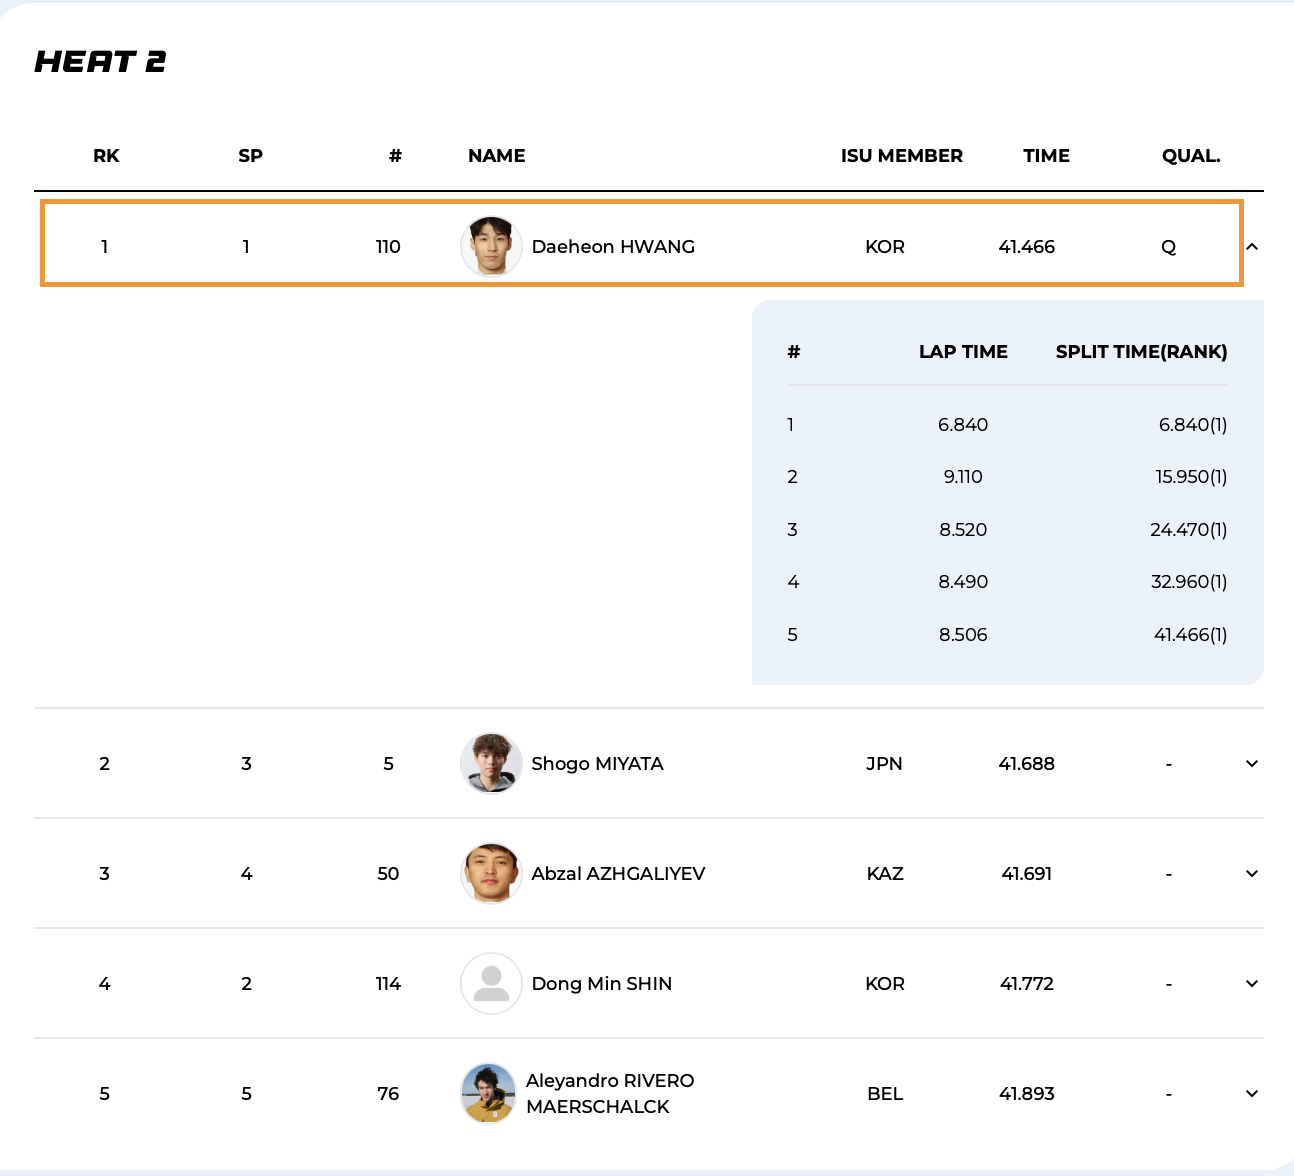Screen dimensions: 1294x1176
Task: Click Aleyandro RIVERO MAERSCHALCK's profile photo
Action: point(489,1094)
